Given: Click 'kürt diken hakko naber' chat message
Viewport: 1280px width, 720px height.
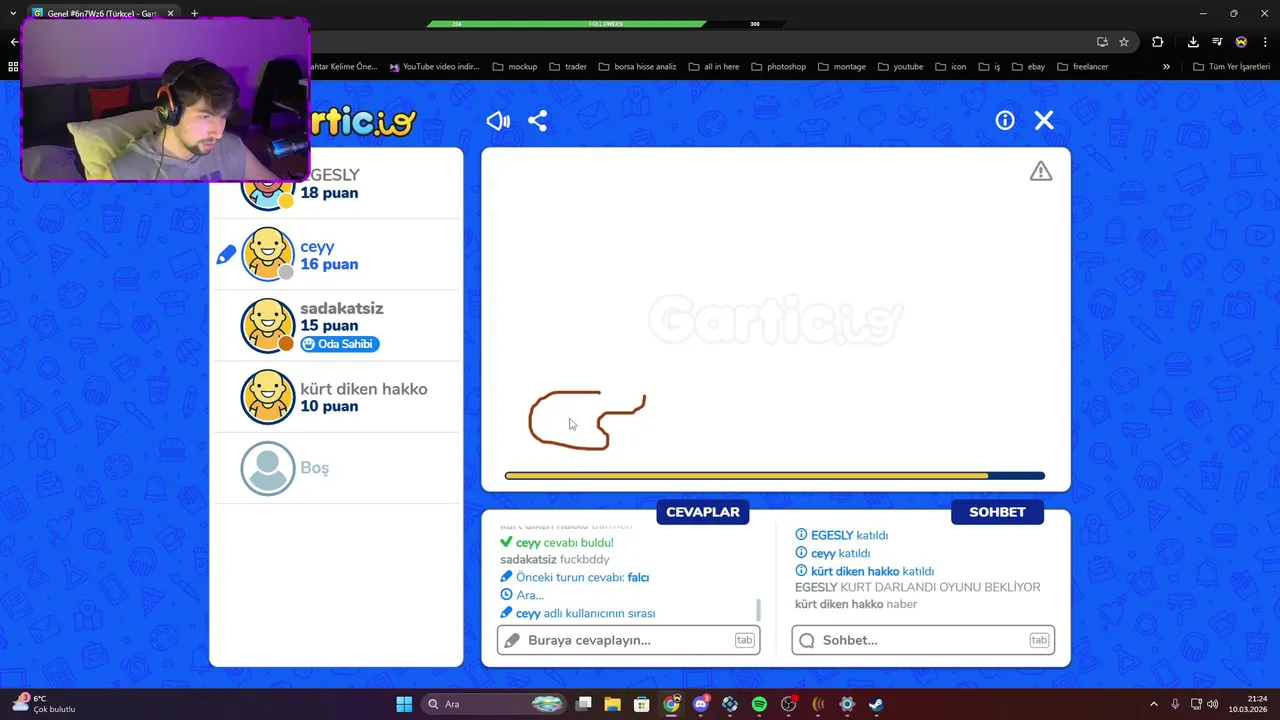Looking at the screenshot, I should [856, 604].
